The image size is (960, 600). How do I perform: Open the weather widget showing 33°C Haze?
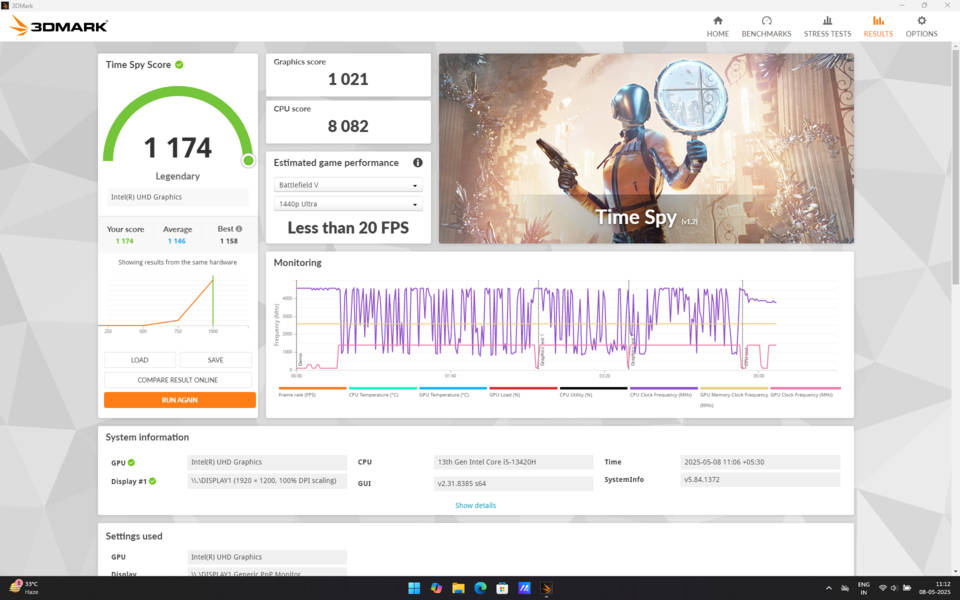(x=24, y=588)
